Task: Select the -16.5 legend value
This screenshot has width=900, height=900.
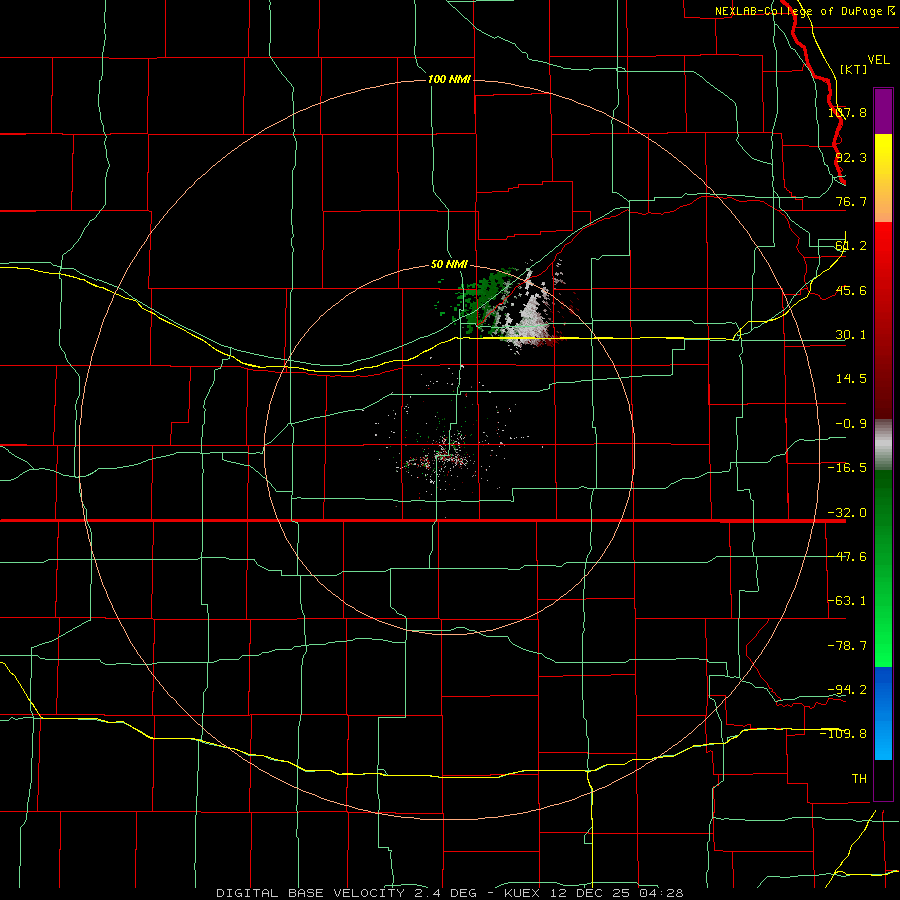Action: pyautogui.click(x=847, y=468)
